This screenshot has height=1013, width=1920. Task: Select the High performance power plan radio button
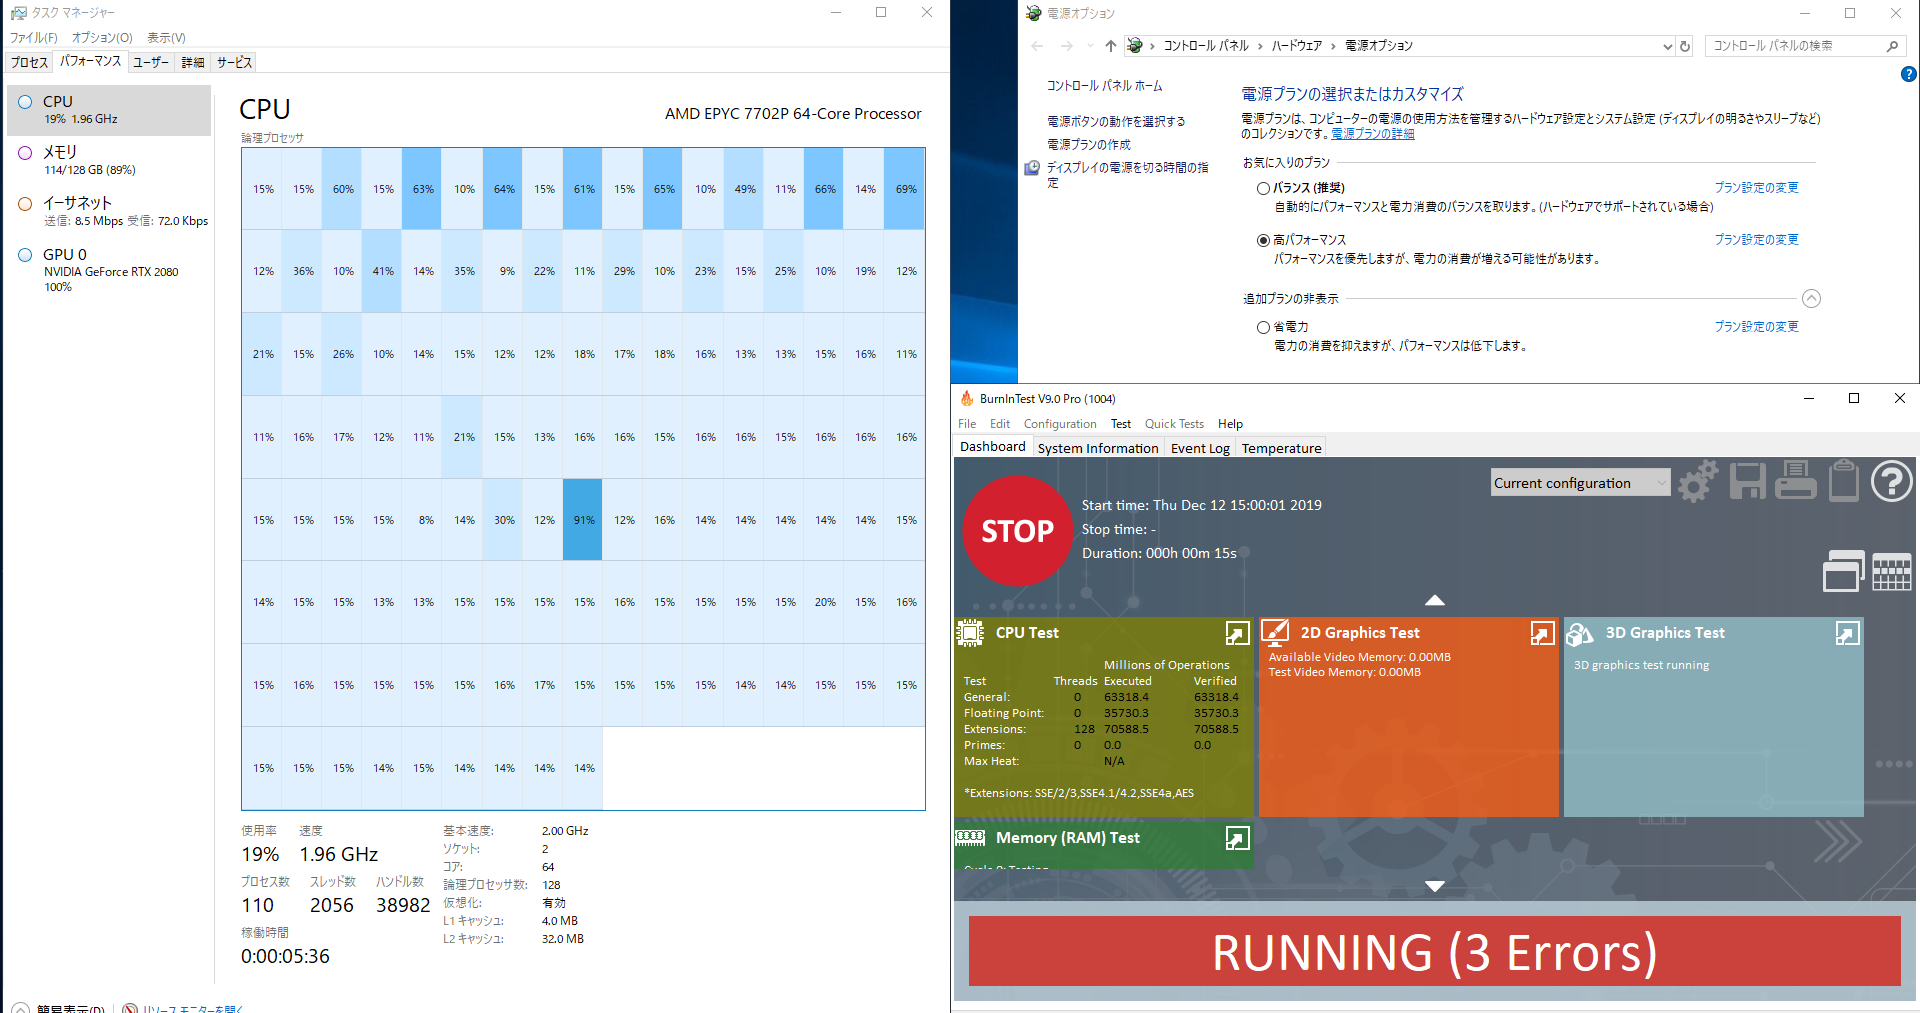click(1263, 240)
